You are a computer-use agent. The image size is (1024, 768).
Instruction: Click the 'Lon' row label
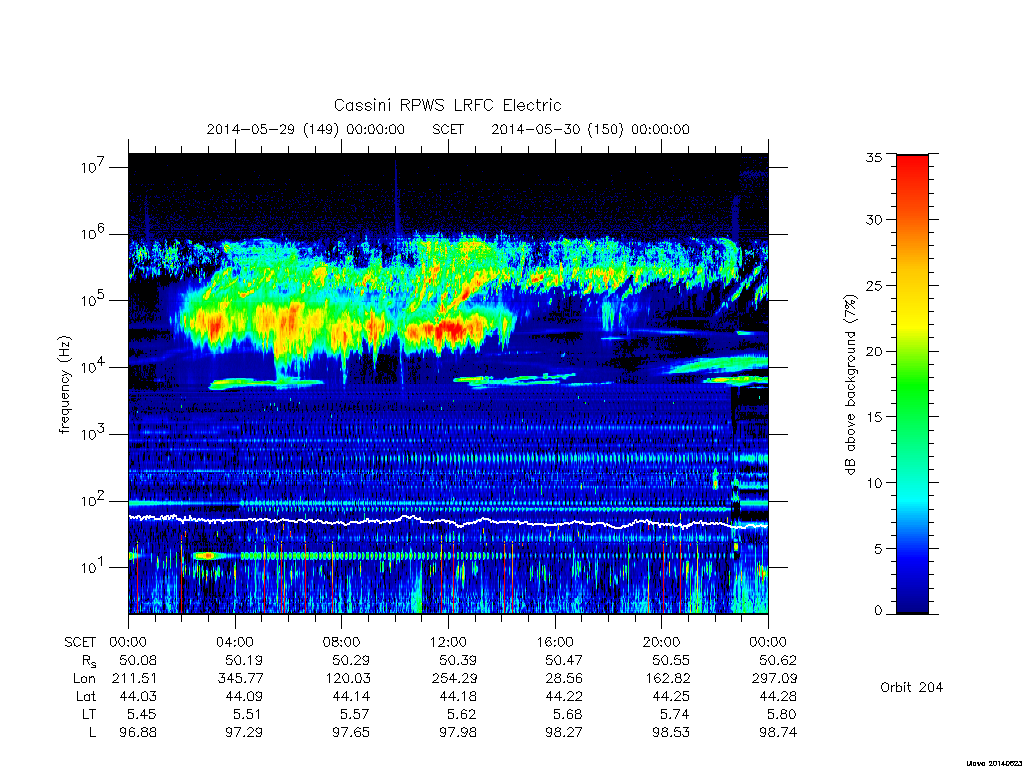pos(84,679)
